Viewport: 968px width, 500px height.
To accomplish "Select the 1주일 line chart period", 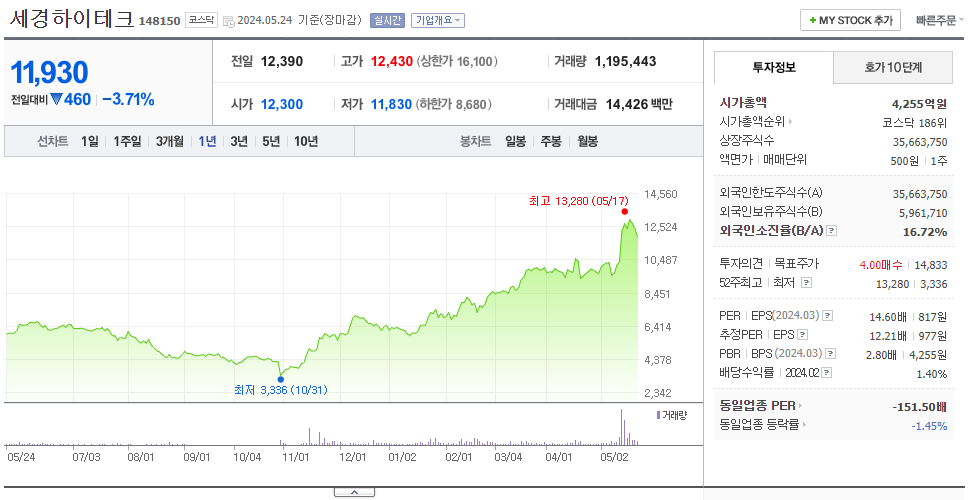I will (x=127, y=141).
